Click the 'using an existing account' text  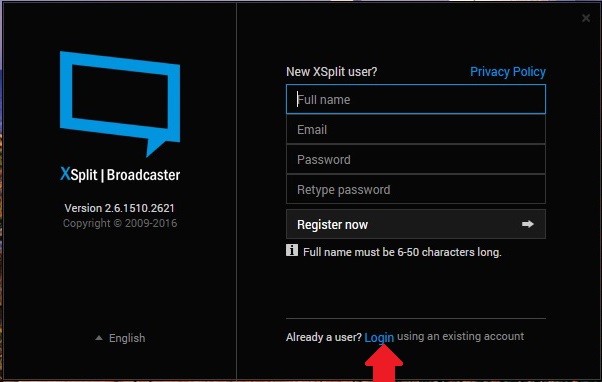460,337
